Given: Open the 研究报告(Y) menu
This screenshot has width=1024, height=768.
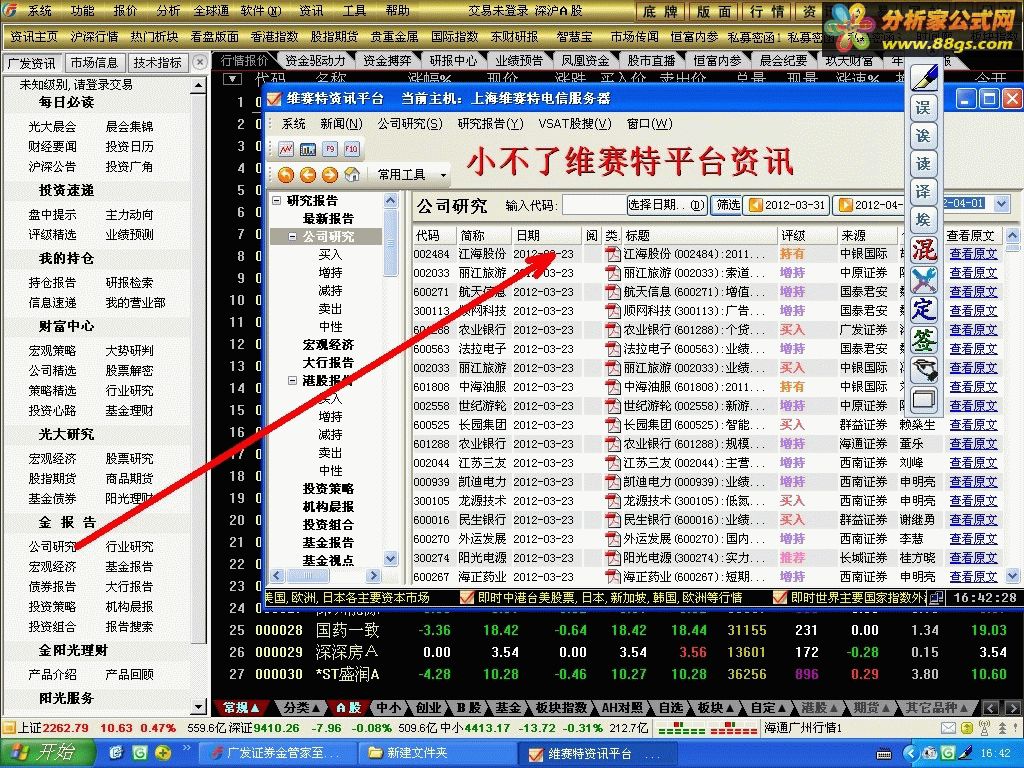Looking at the screenshot, I should point(490,123).
